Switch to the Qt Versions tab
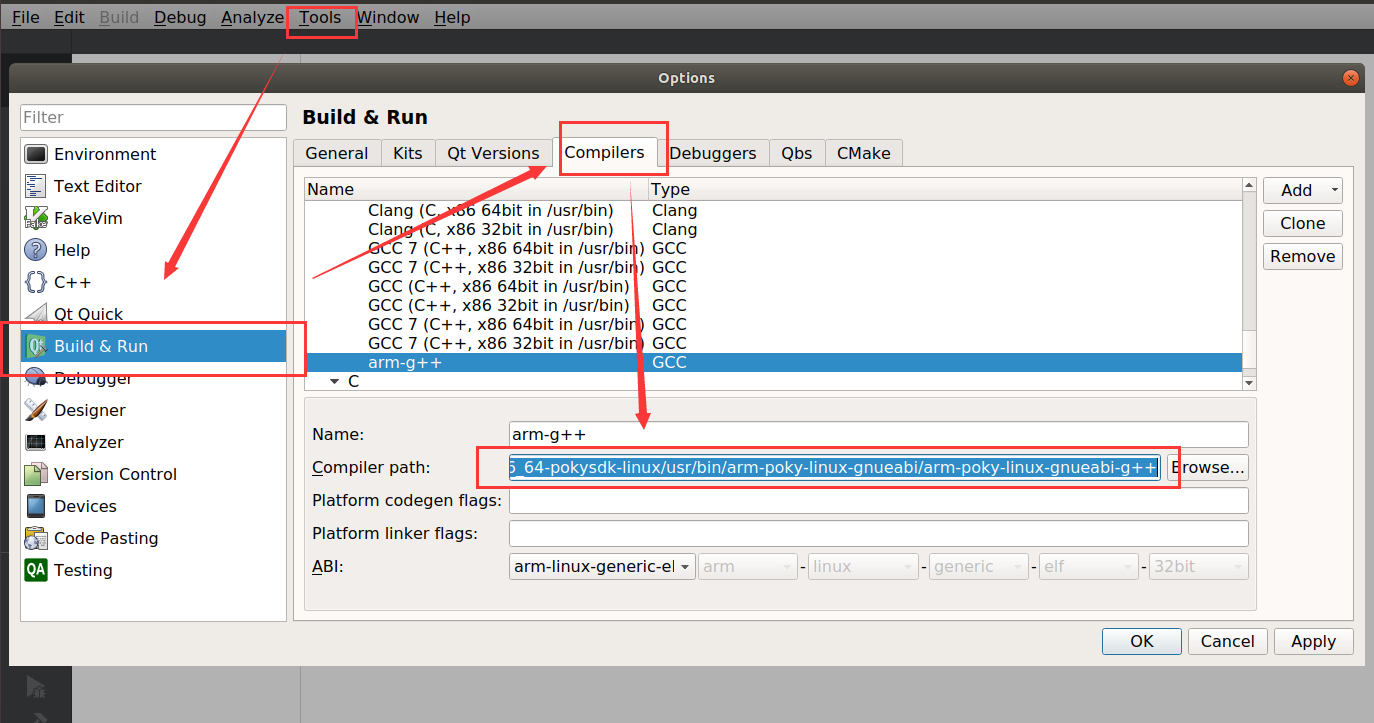Viewport: 1374px width, 723px height. click(x=493, y=153)
